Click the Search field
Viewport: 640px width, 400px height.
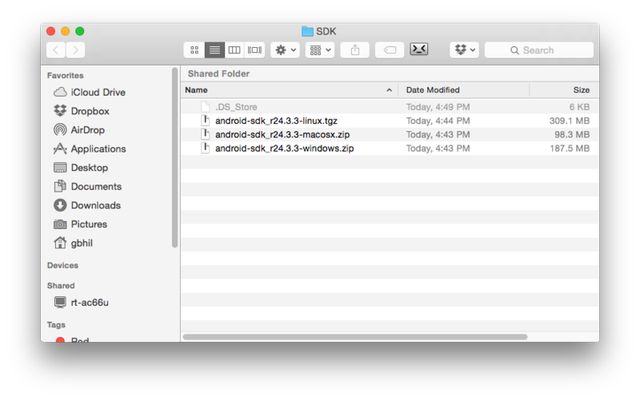pyautogui.click(x=545, y=50)
